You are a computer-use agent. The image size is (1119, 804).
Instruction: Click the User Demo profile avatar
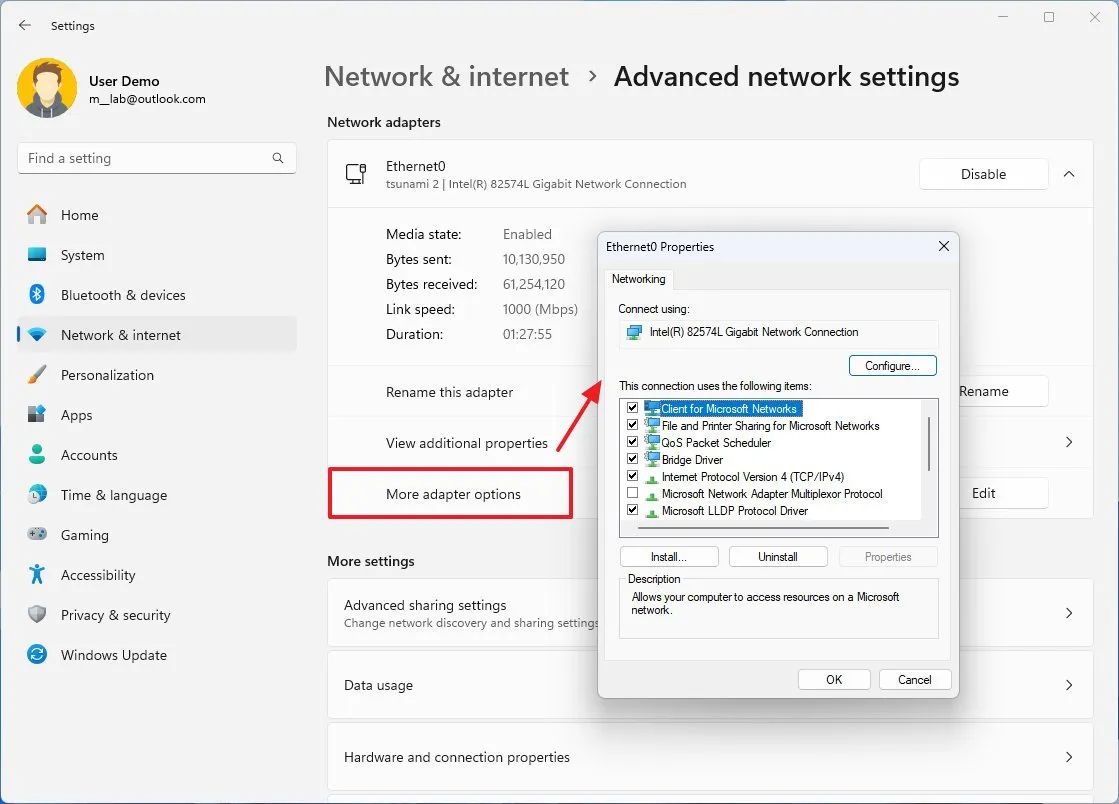pyautogui.click(x=47, y=88)
